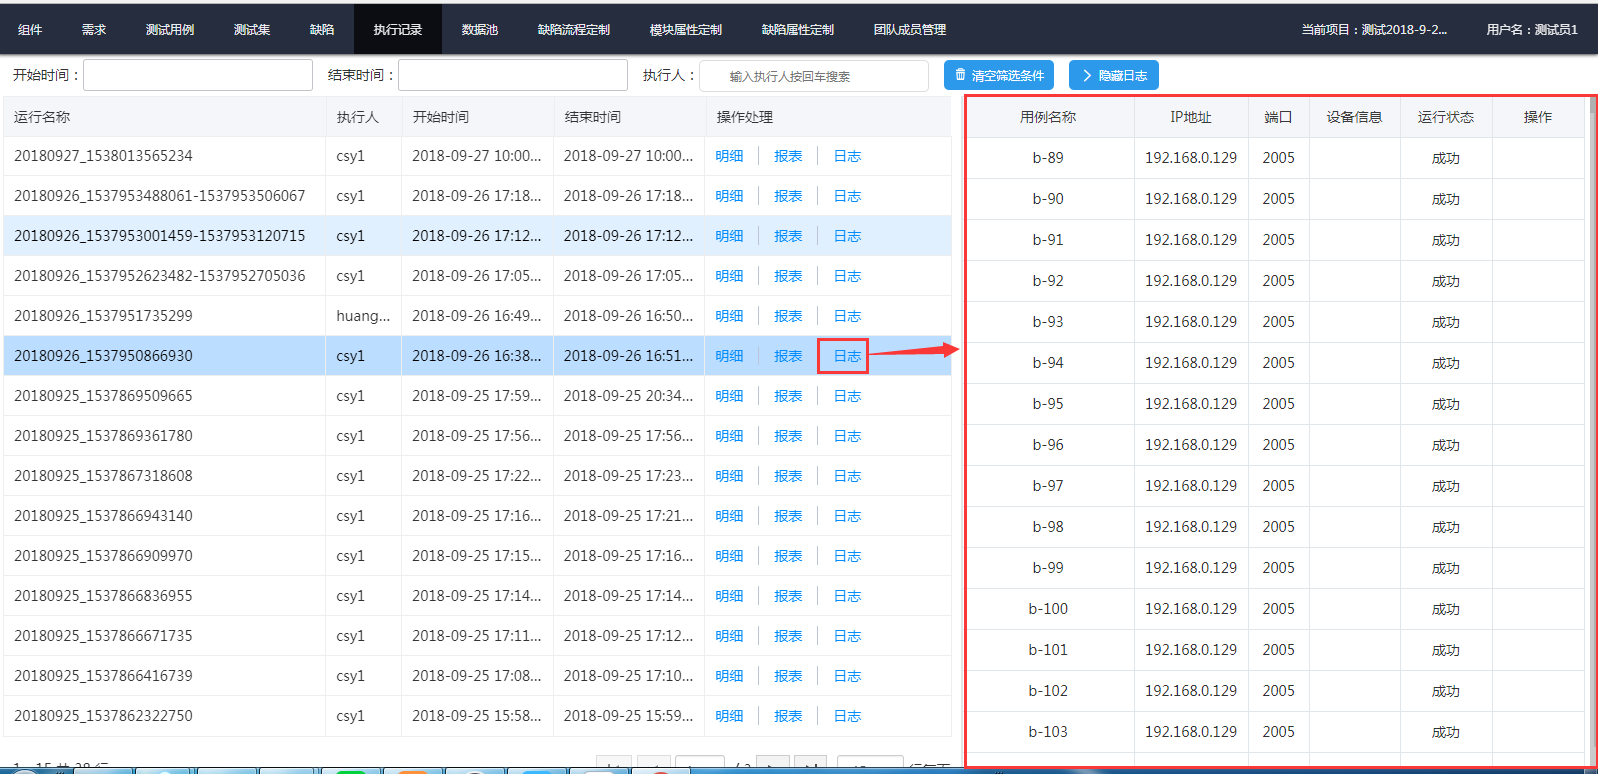Focus the 开始时间 input field

click(198, 75)
